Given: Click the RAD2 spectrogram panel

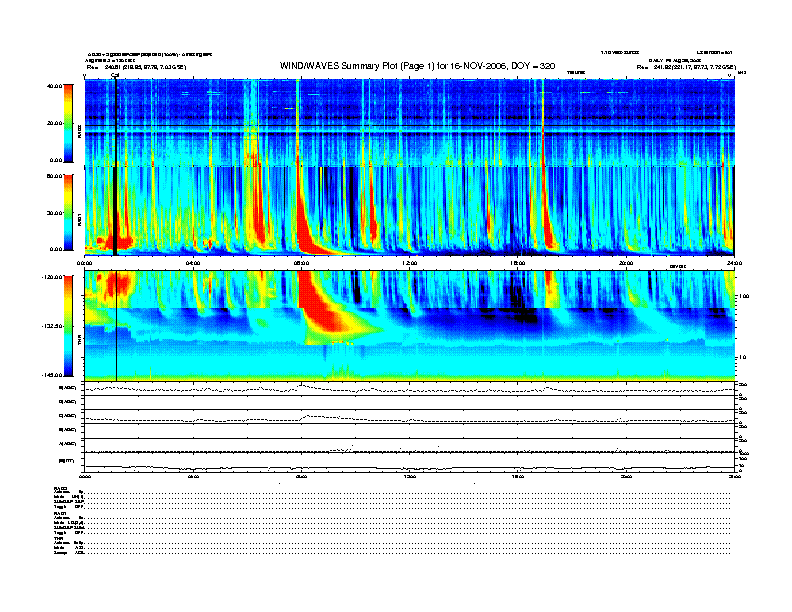Looking at the screenshot, I should pos(409,123).
